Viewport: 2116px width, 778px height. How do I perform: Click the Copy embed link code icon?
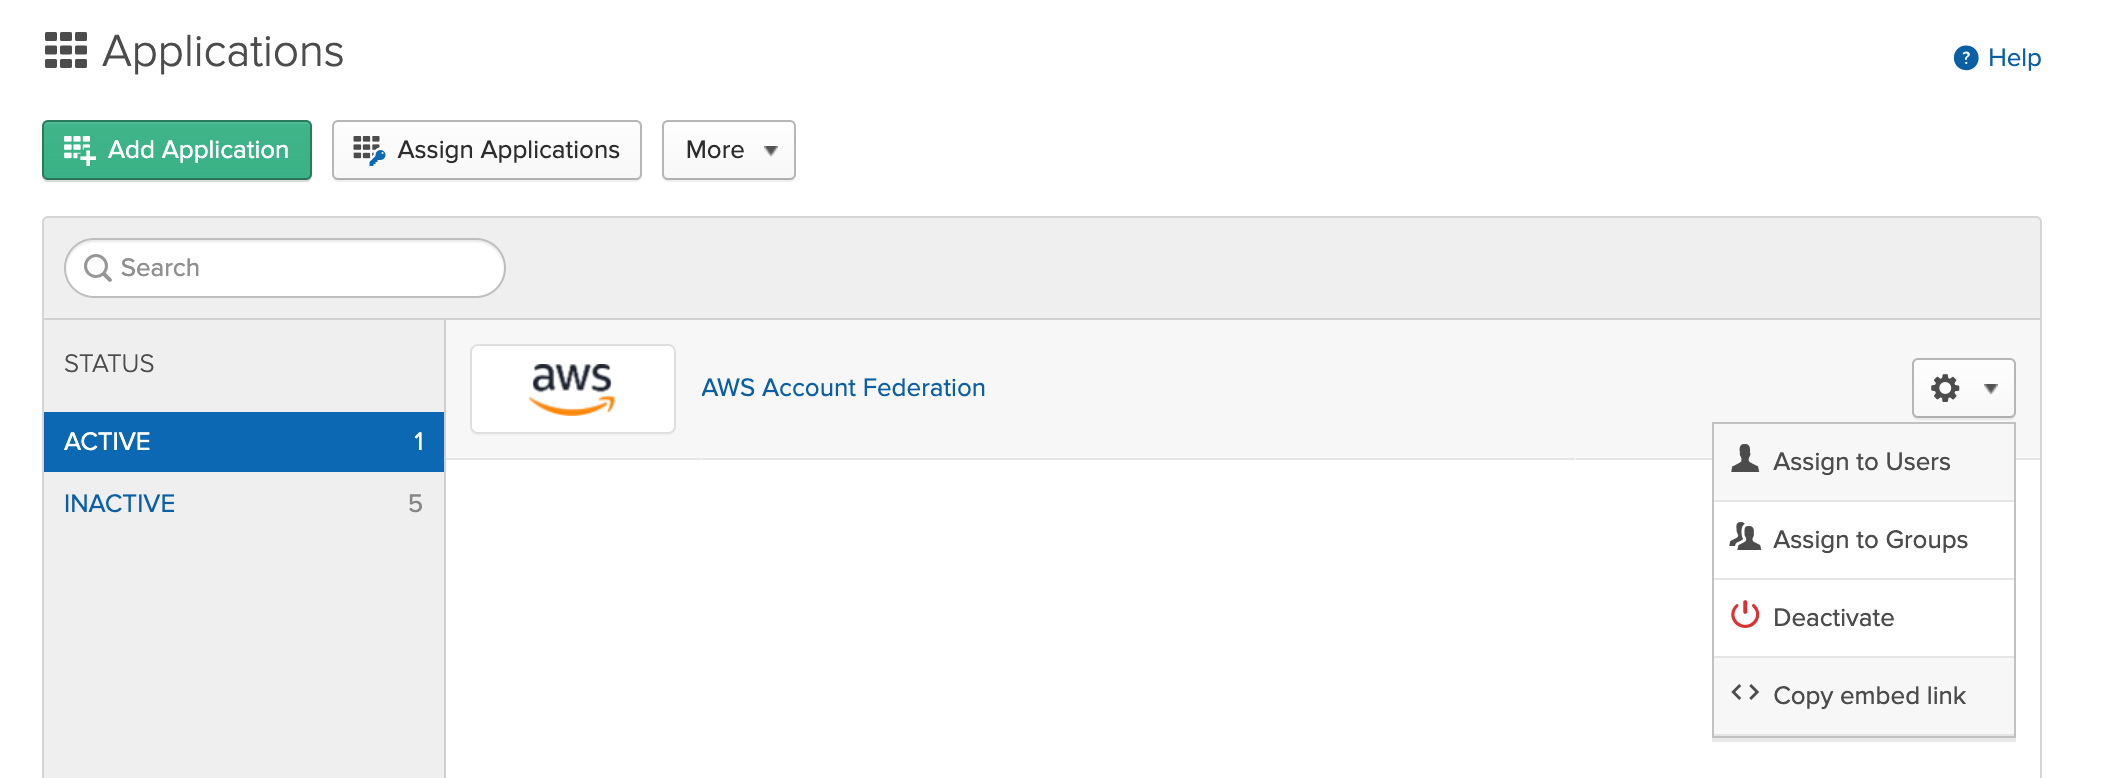pos(1745,692)
